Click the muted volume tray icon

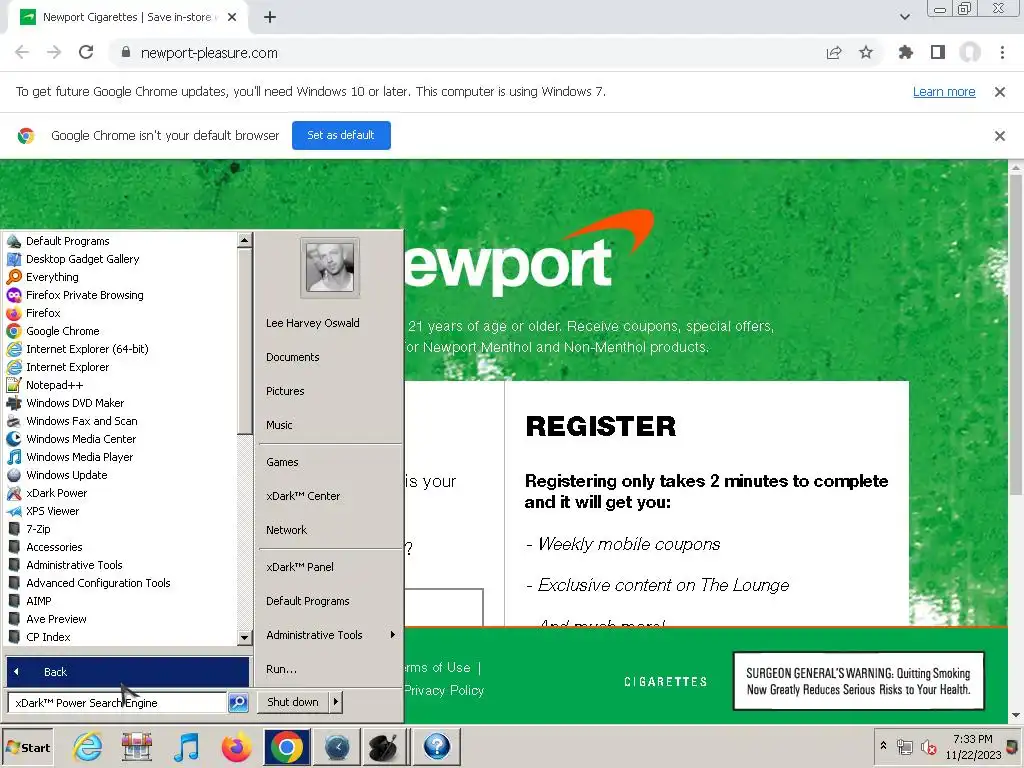coord(928,747)
